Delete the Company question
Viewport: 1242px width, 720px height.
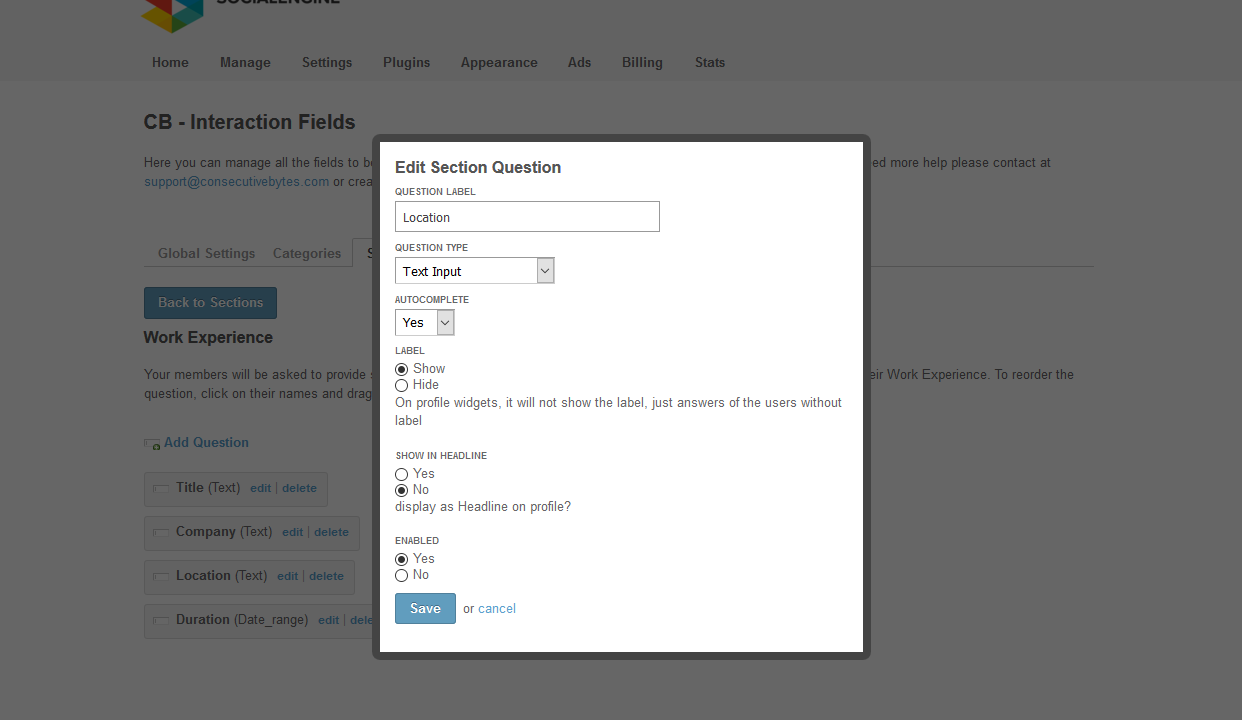click(x=331, y=532)
